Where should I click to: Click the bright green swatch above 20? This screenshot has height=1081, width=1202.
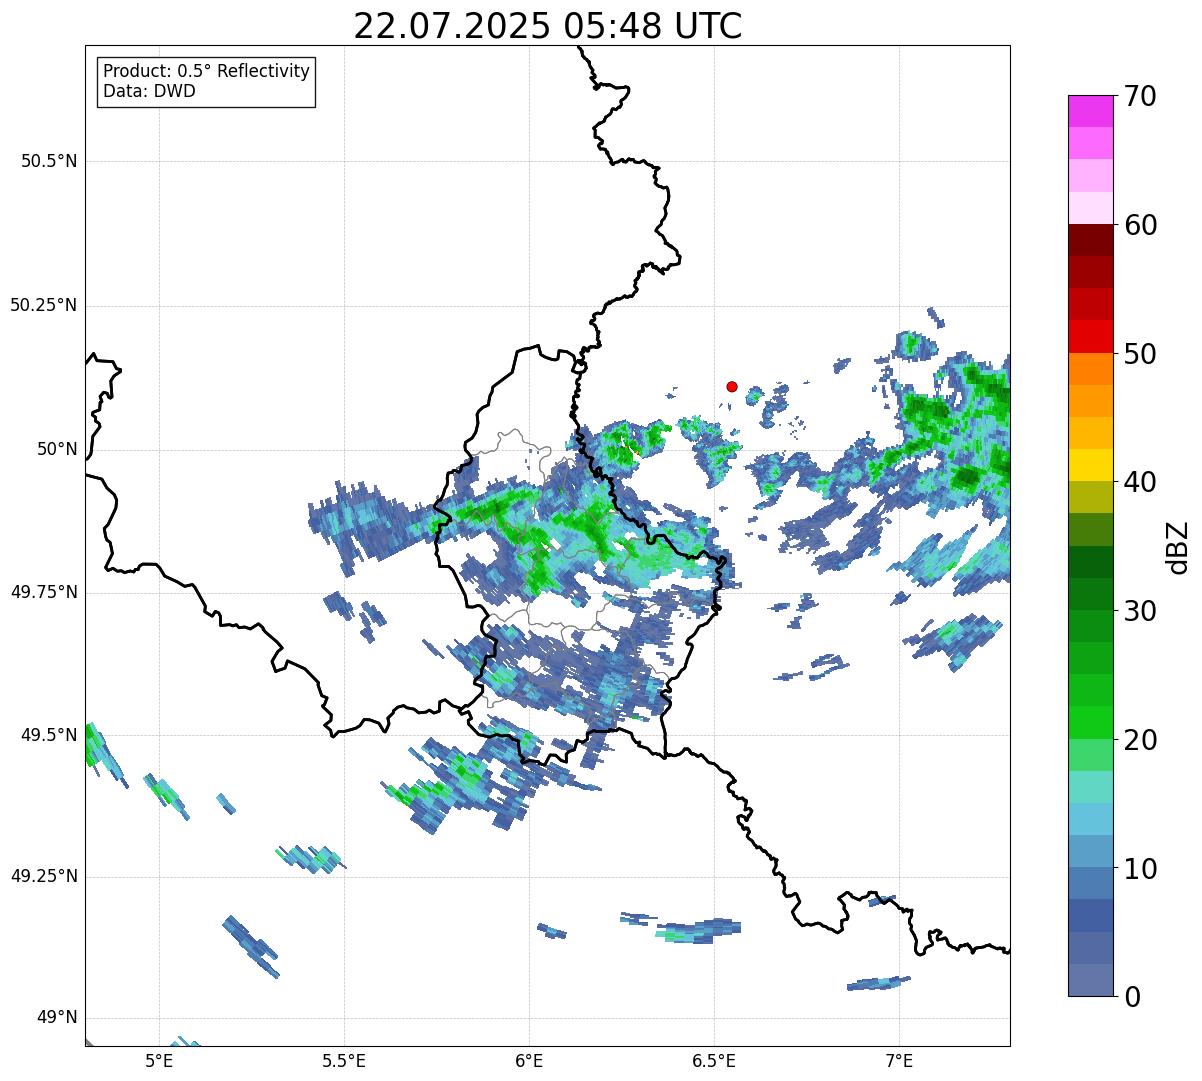coord(1090,722)
